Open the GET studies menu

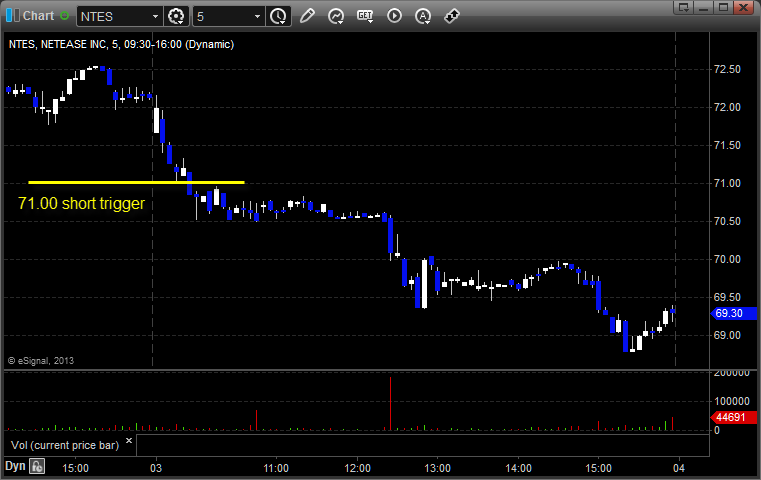[x=365, y=16]
